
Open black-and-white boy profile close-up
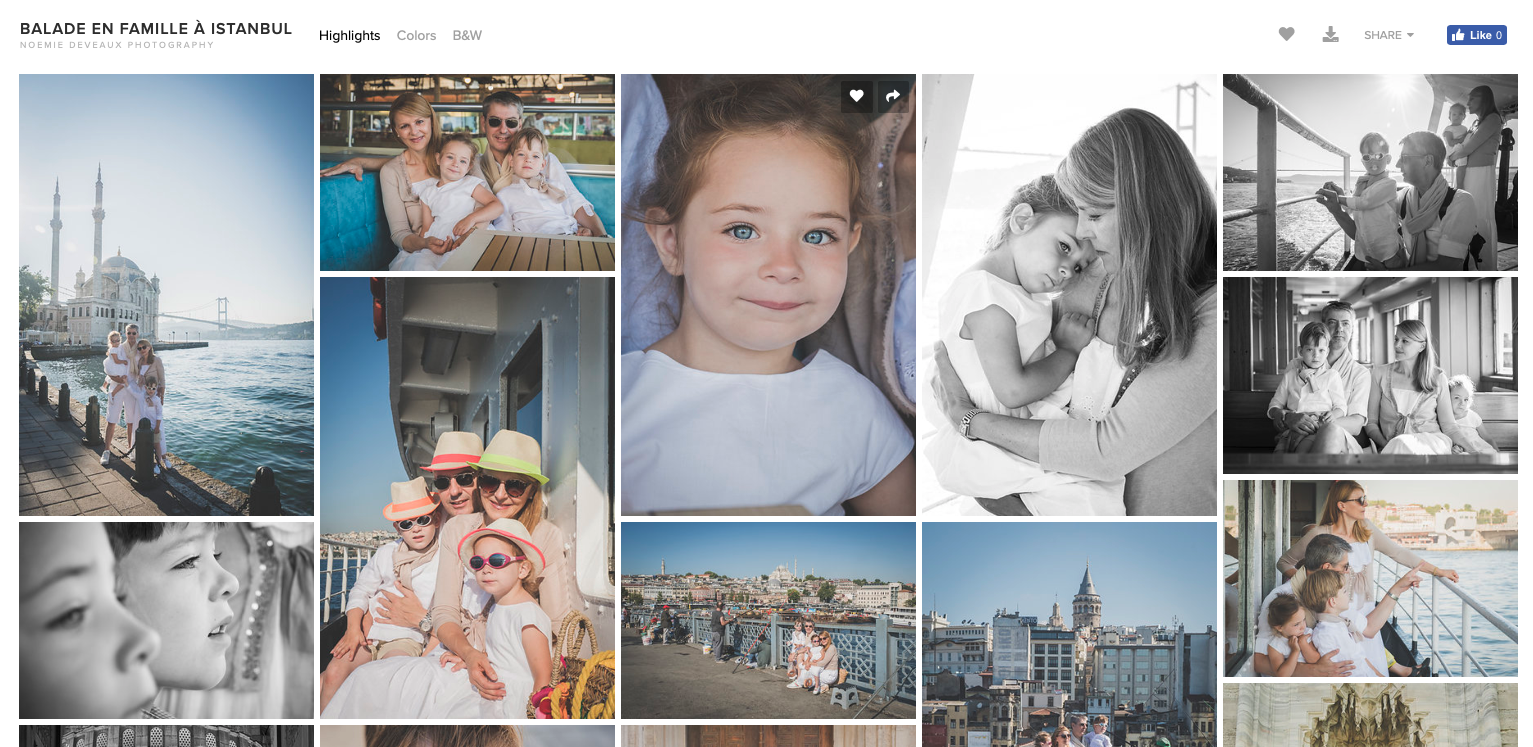(166, 620)
